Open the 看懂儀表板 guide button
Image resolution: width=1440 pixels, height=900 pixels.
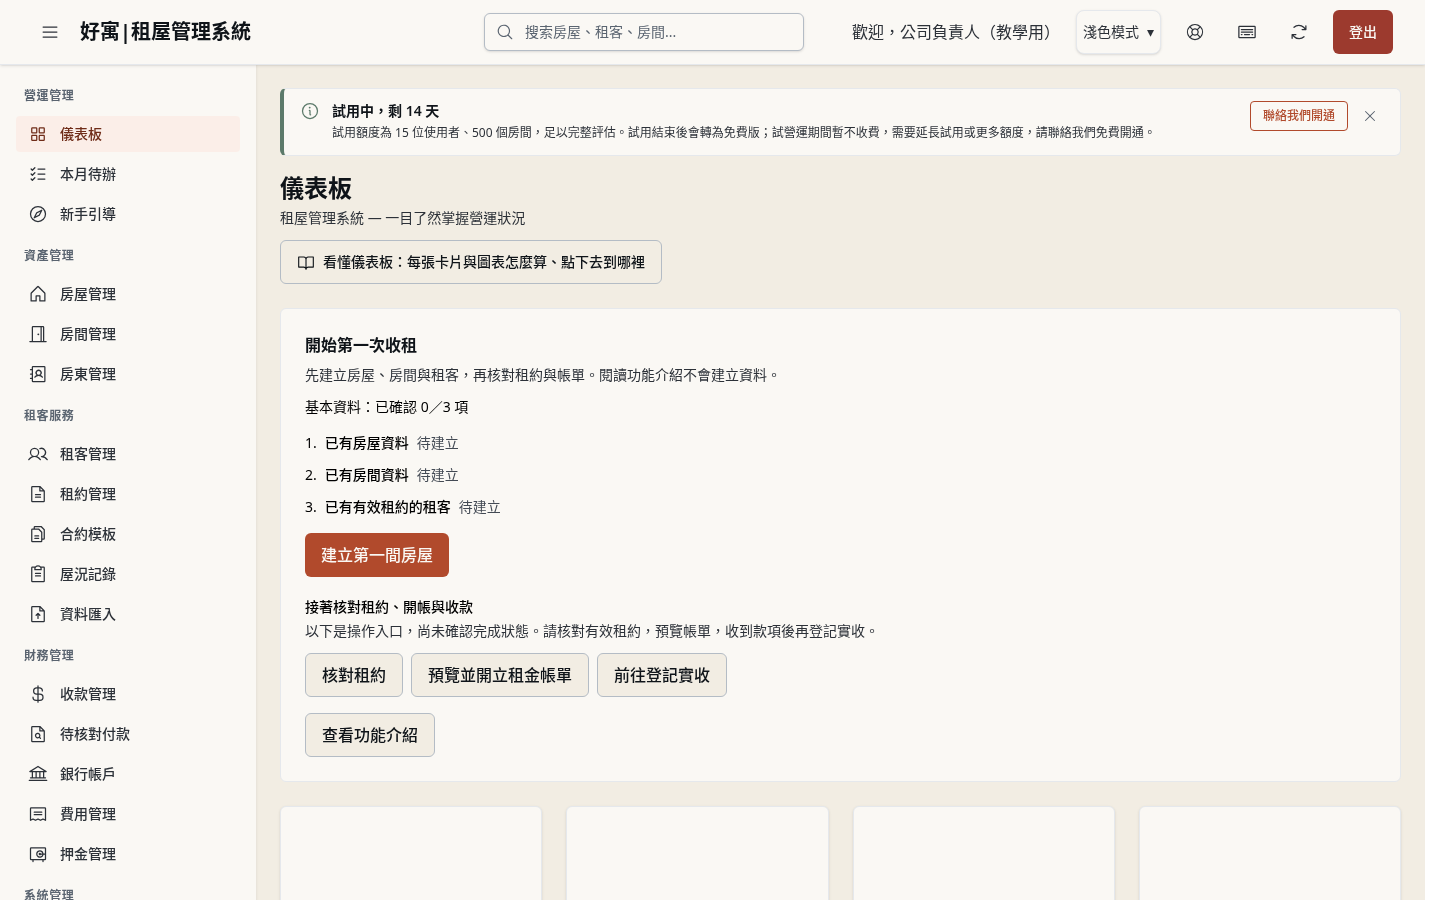click(x=471, y=262)
